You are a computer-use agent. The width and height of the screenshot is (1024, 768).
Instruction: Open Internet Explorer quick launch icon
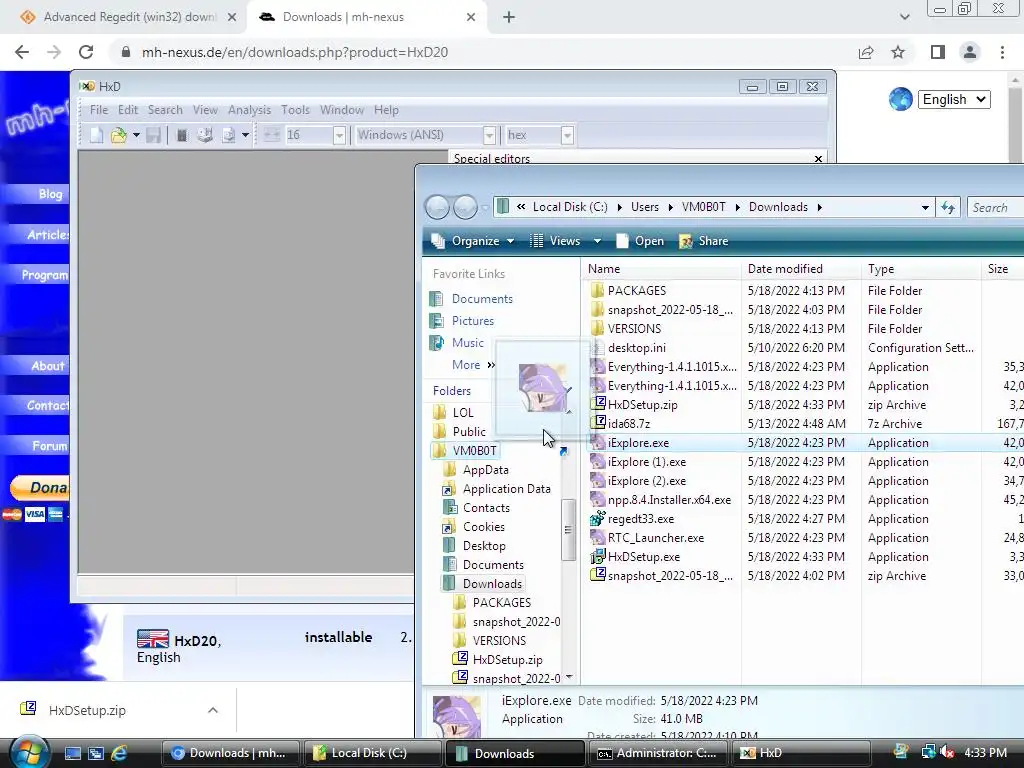119,753
